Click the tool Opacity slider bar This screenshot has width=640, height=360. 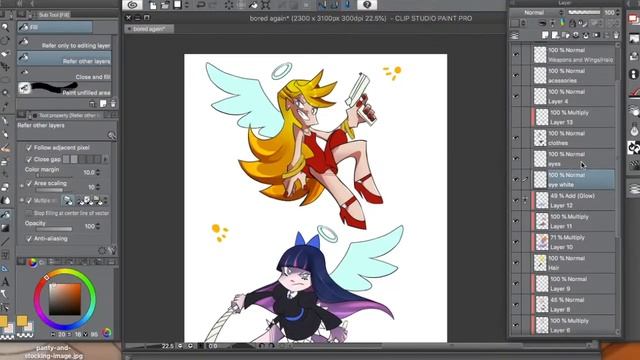[x=54, y=229]
